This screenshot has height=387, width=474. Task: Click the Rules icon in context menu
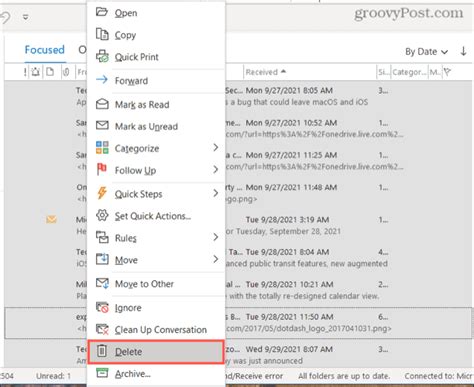pyautogui.click(x=102, y=237)
